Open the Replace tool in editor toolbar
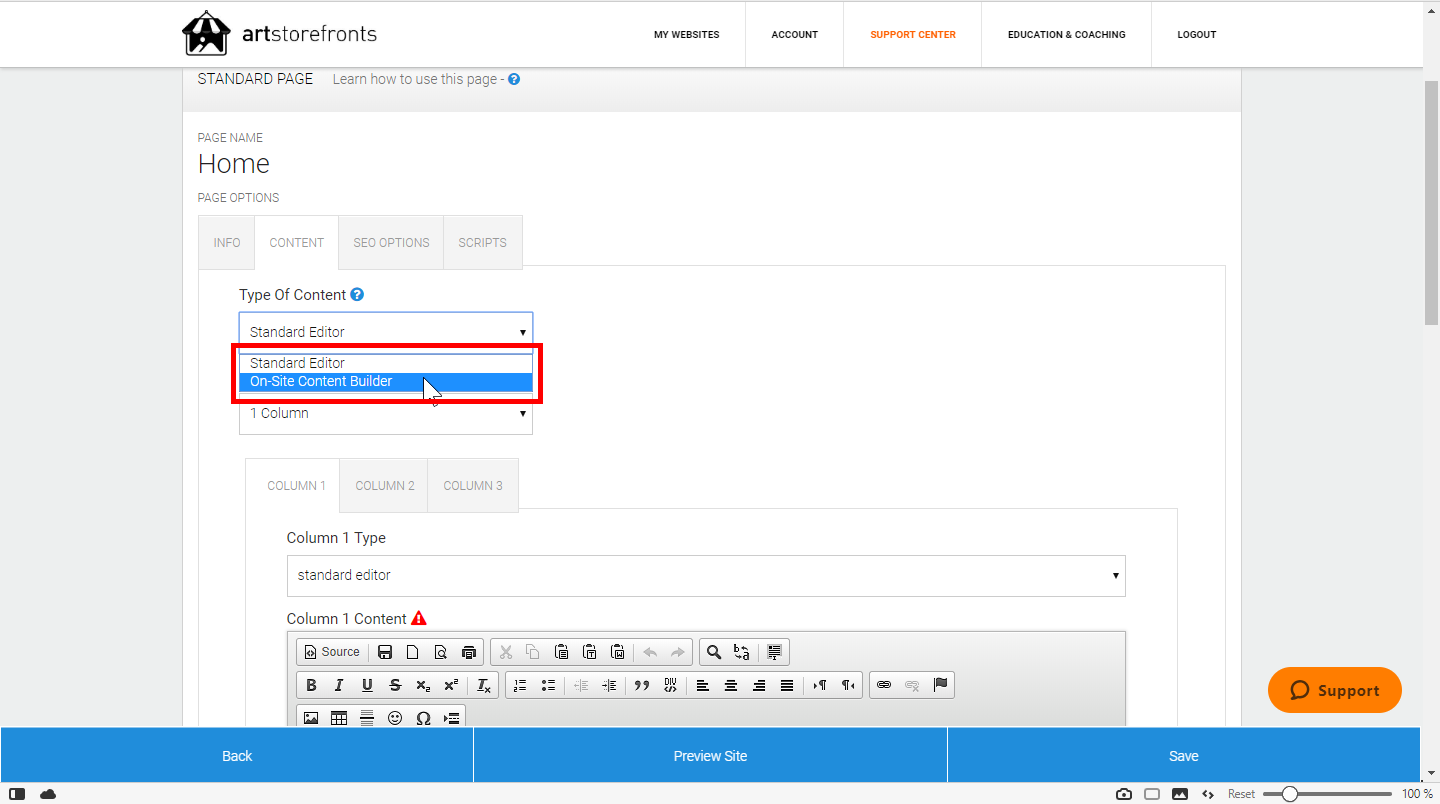This screenshot has width=1440, height=804. pos(742,652)
